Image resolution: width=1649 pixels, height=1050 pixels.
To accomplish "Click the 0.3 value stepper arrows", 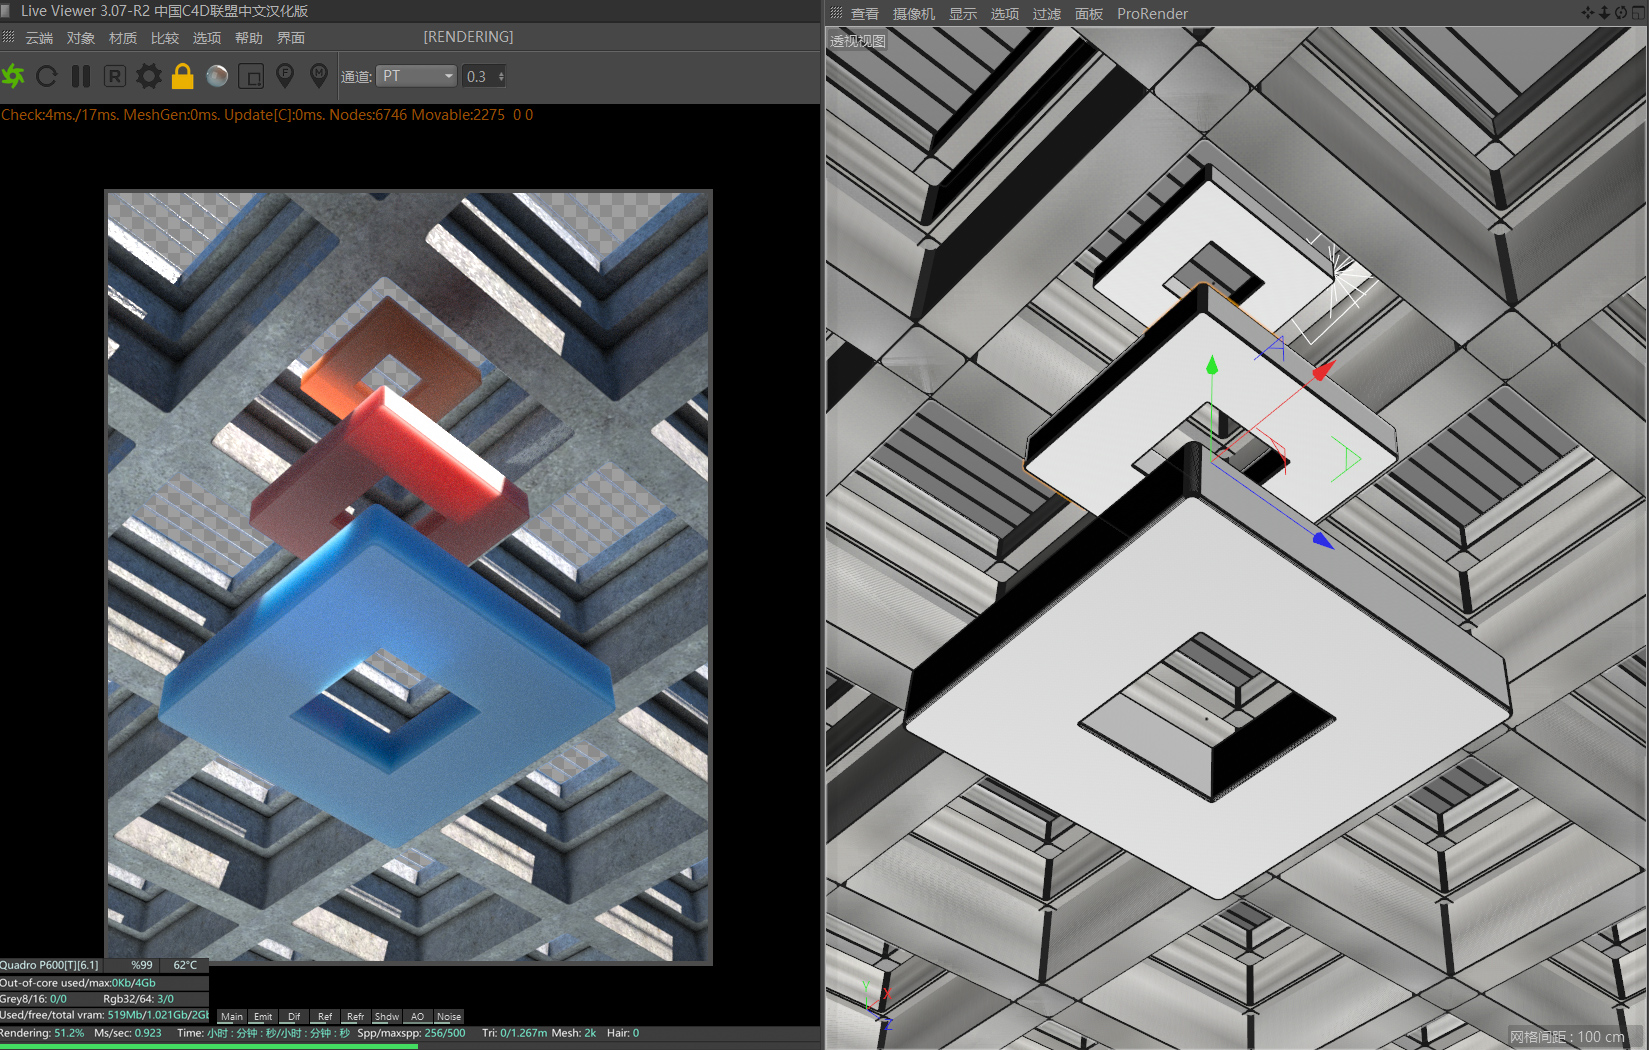I will [501, 76].
